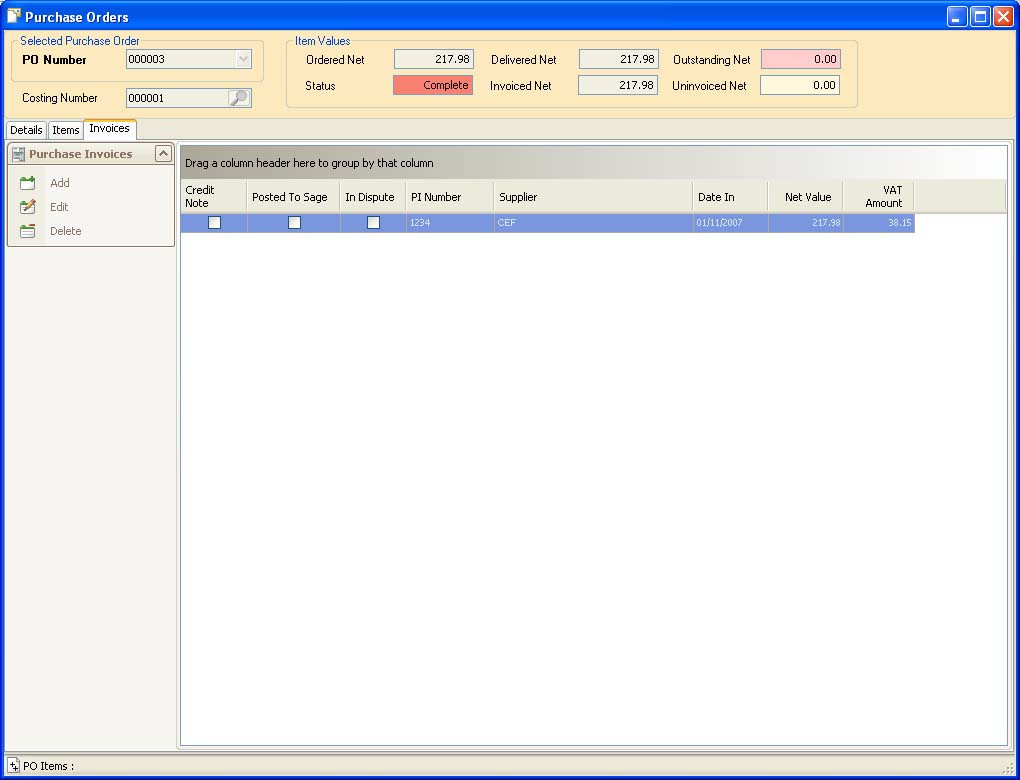Click the Add purchase invoice icon
The image size is (1020, 780).
tap(27, 183)
